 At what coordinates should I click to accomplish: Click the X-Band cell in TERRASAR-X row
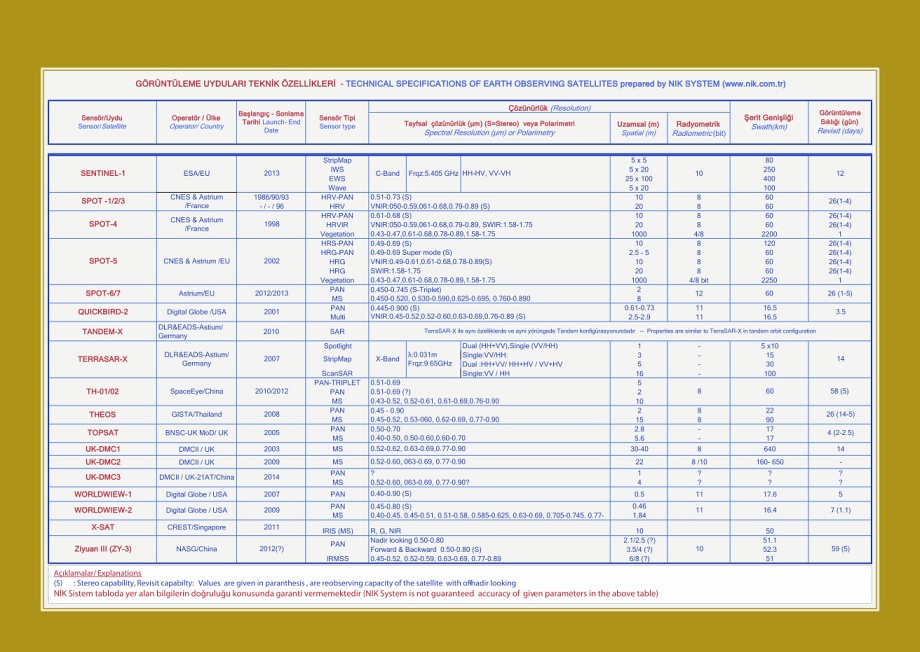387,359
